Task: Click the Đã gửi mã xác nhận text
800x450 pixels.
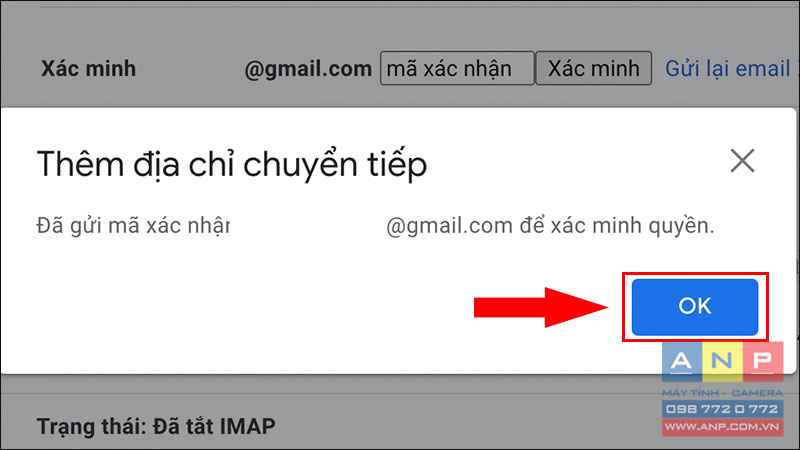Action: point(133,226)
